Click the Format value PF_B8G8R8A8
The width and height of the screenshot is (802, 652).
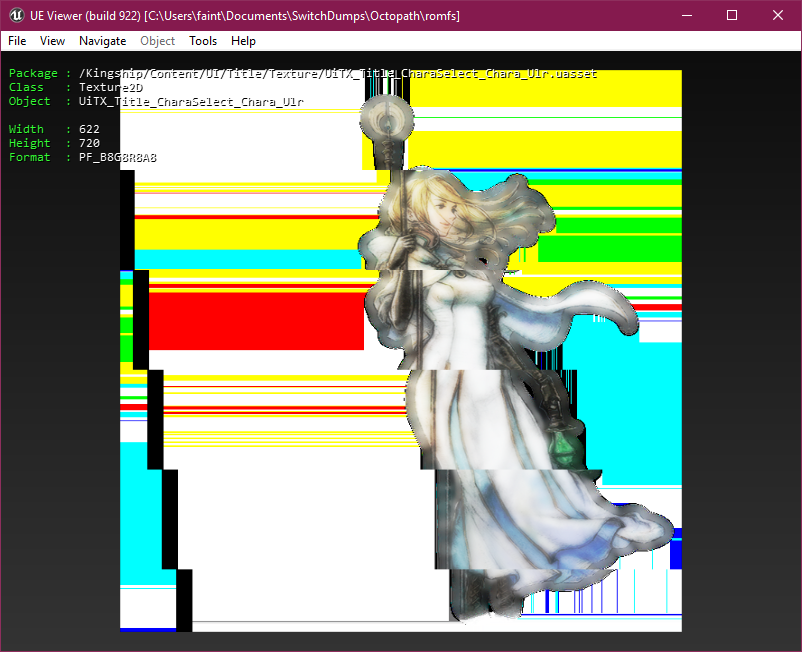point(118,158)
